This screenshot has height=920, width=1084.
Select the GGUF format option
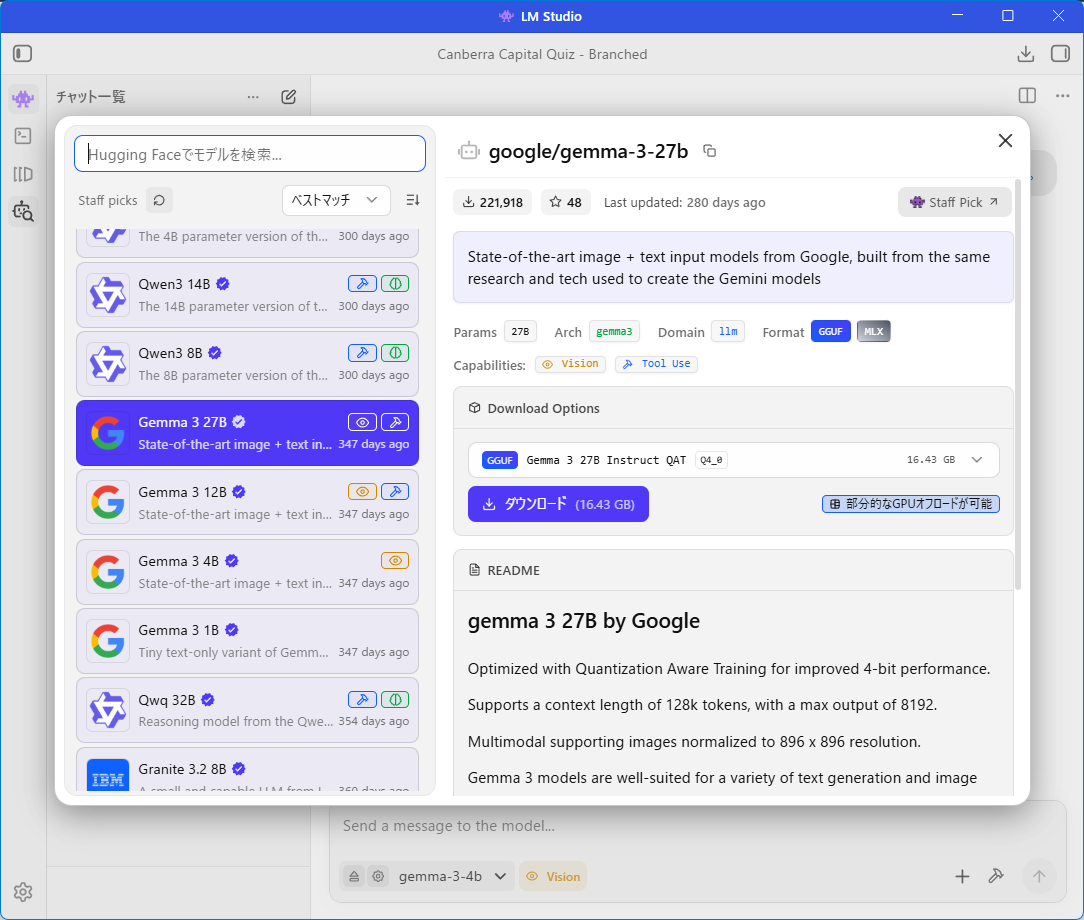[830, 332]
